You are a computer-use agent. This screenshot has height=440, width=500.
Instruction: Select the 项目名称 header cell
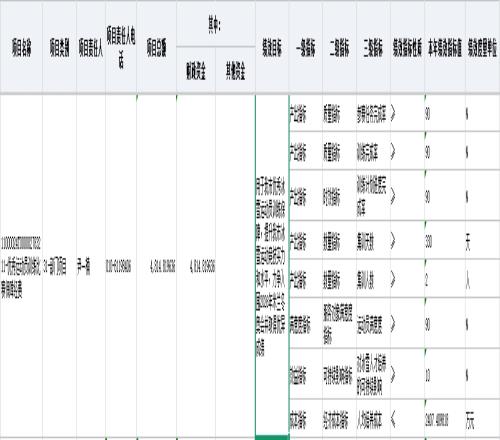(x=21, y=47)
